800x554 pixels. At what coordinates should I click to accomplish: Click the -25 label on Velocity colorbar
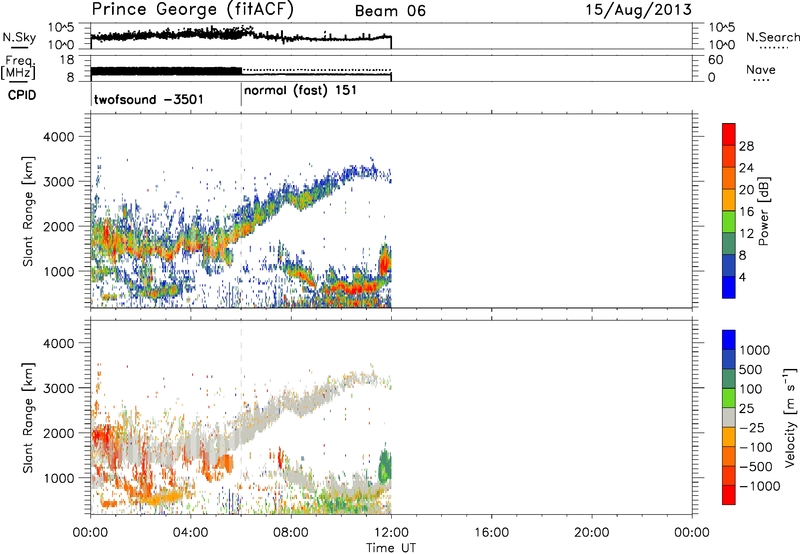click(753, 428)
